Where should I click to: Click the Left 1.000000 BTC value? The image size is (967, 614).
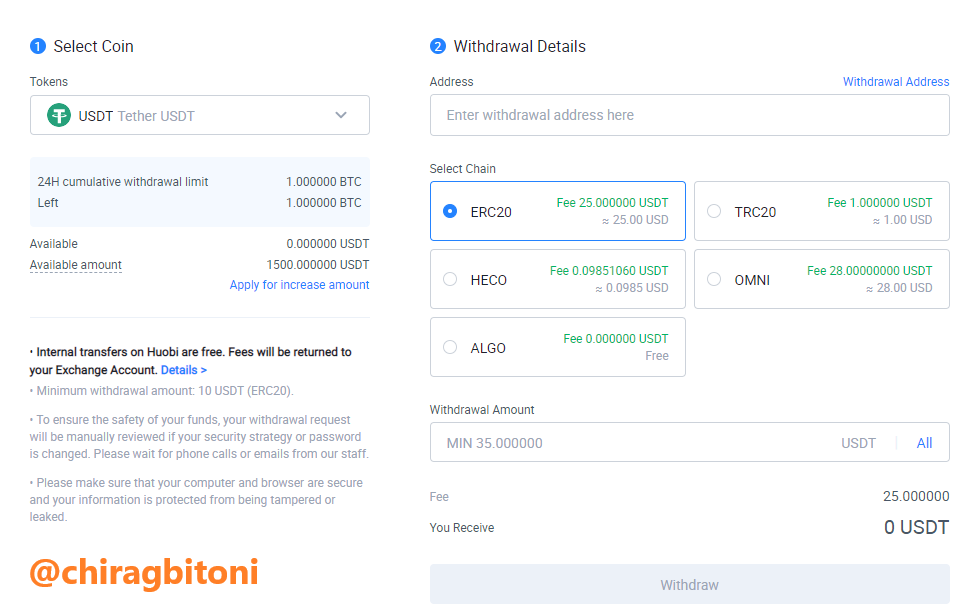(324, 203)
